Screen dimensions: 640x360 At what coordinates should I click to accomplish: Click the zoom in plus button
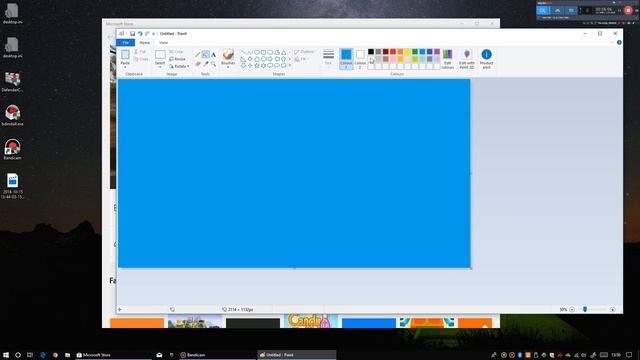[612, 309]
